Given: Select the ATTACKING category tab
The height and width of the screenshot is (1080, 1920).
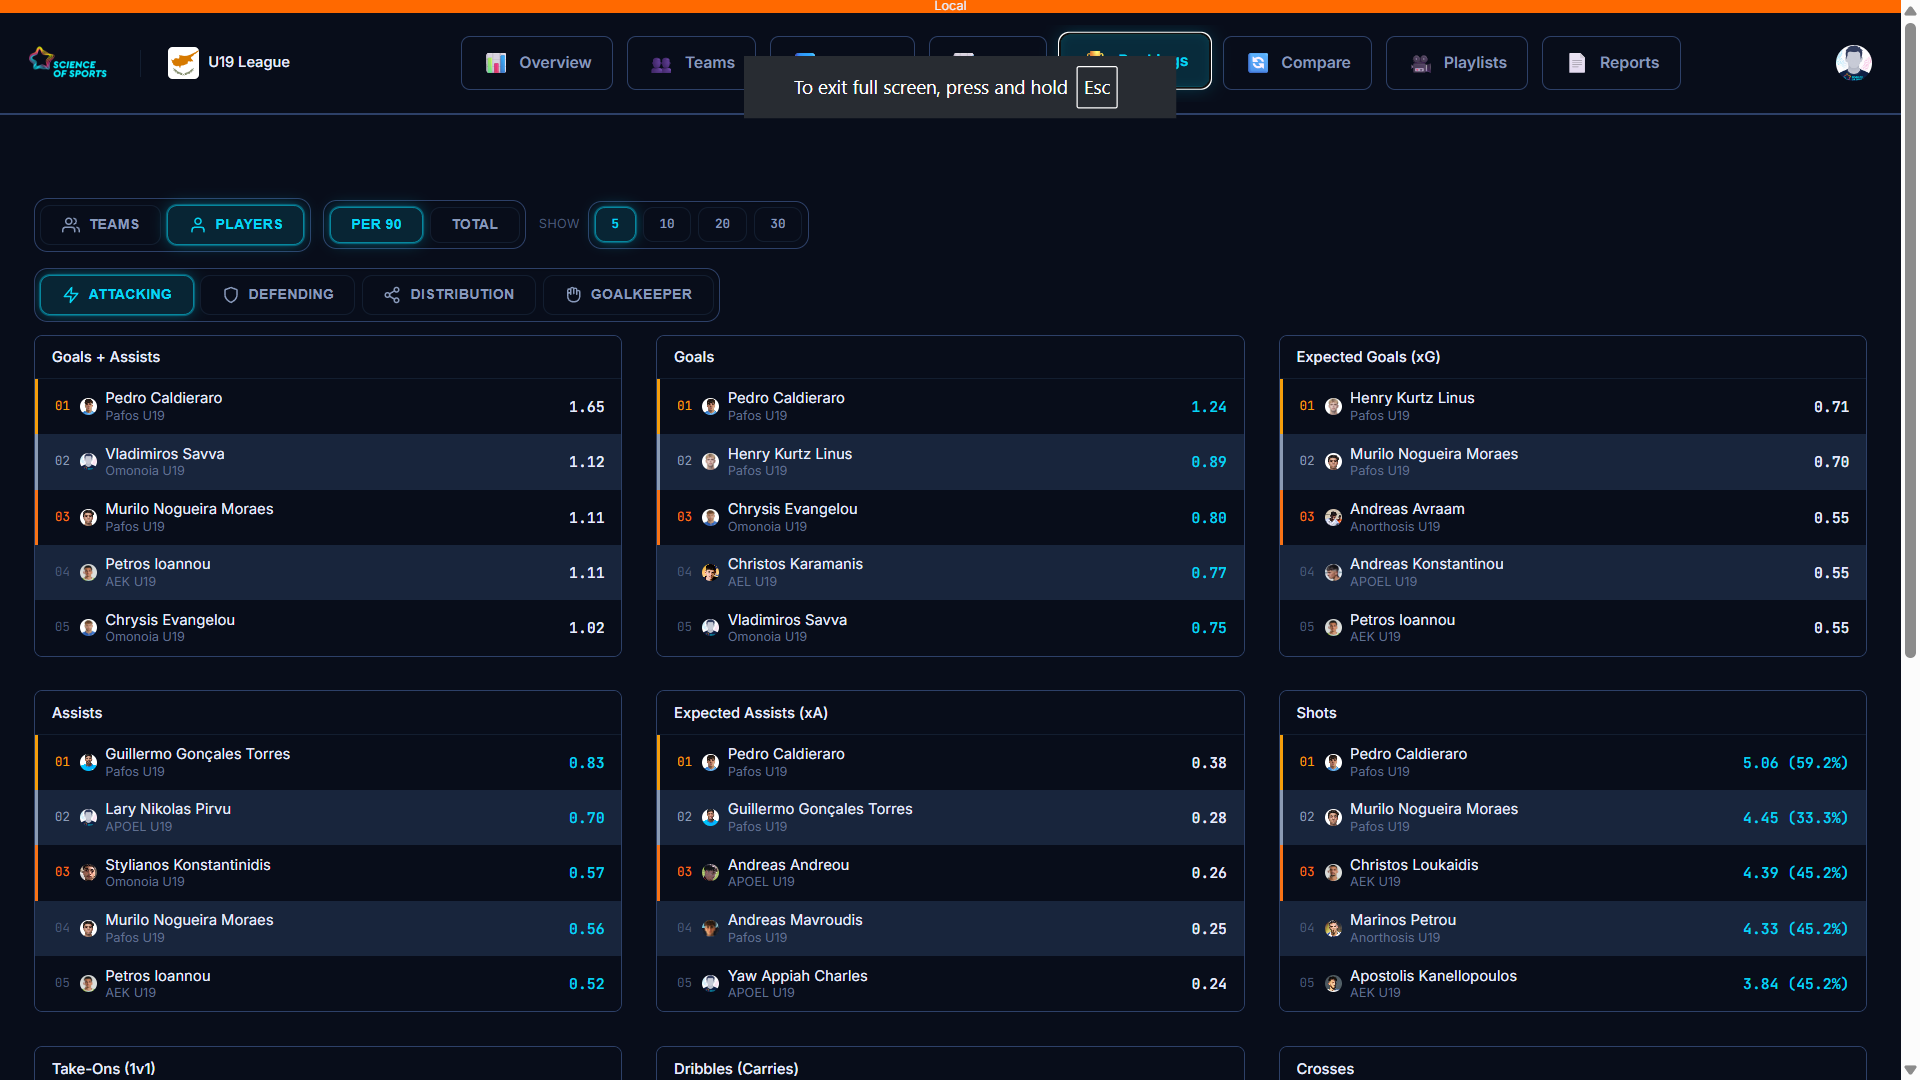Looking at the screenshot, I should click(x=117, y=295).
